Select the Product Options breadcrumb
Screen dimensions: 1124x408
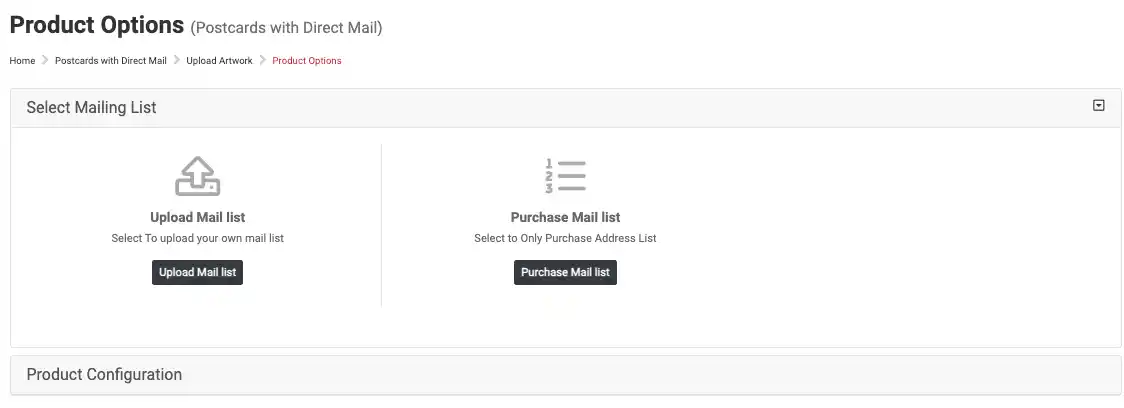click(307, 61)
